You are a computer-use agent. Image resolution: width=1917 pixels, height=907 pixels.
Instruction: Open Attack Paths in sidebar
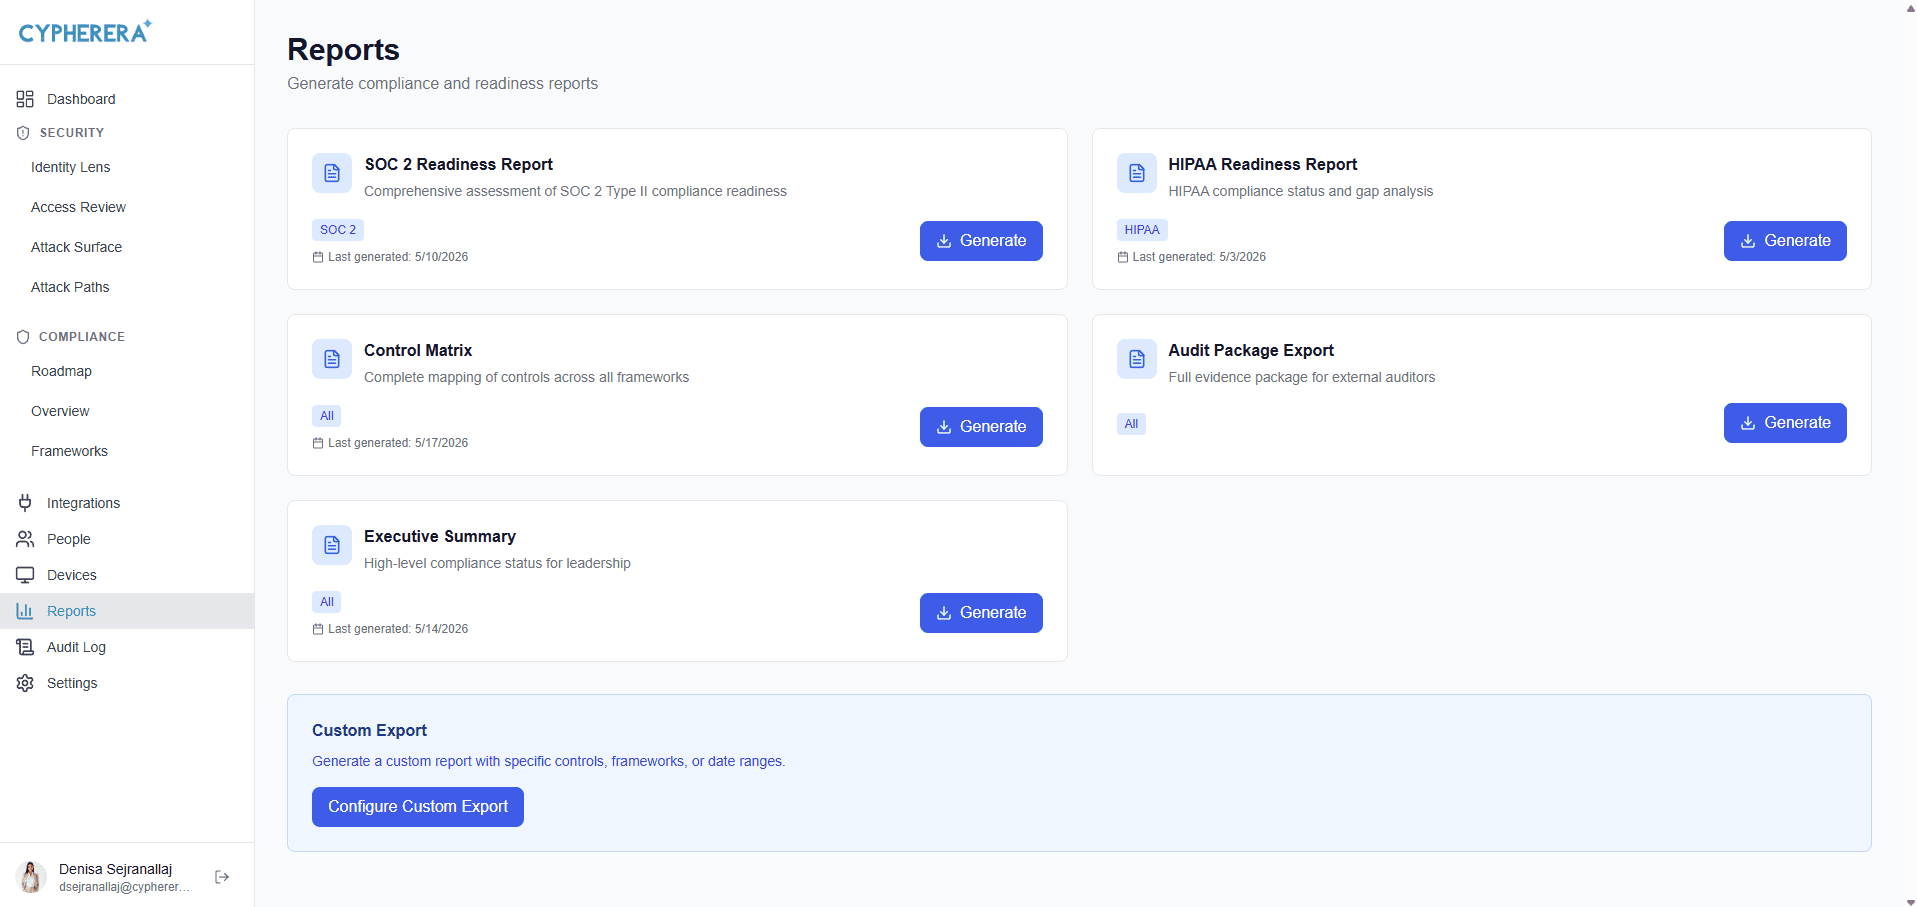coord(70,287)
